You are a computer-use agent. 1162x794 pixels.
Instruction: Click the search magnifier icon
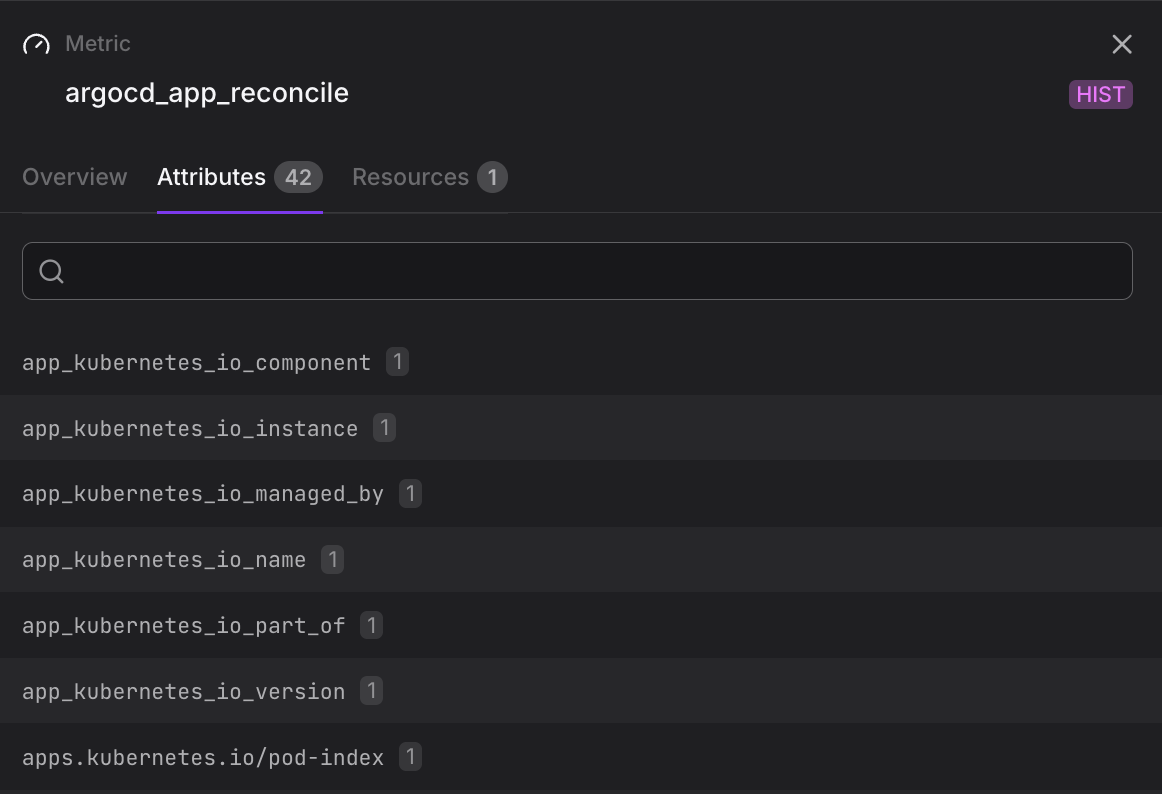(x=51, y=270)
